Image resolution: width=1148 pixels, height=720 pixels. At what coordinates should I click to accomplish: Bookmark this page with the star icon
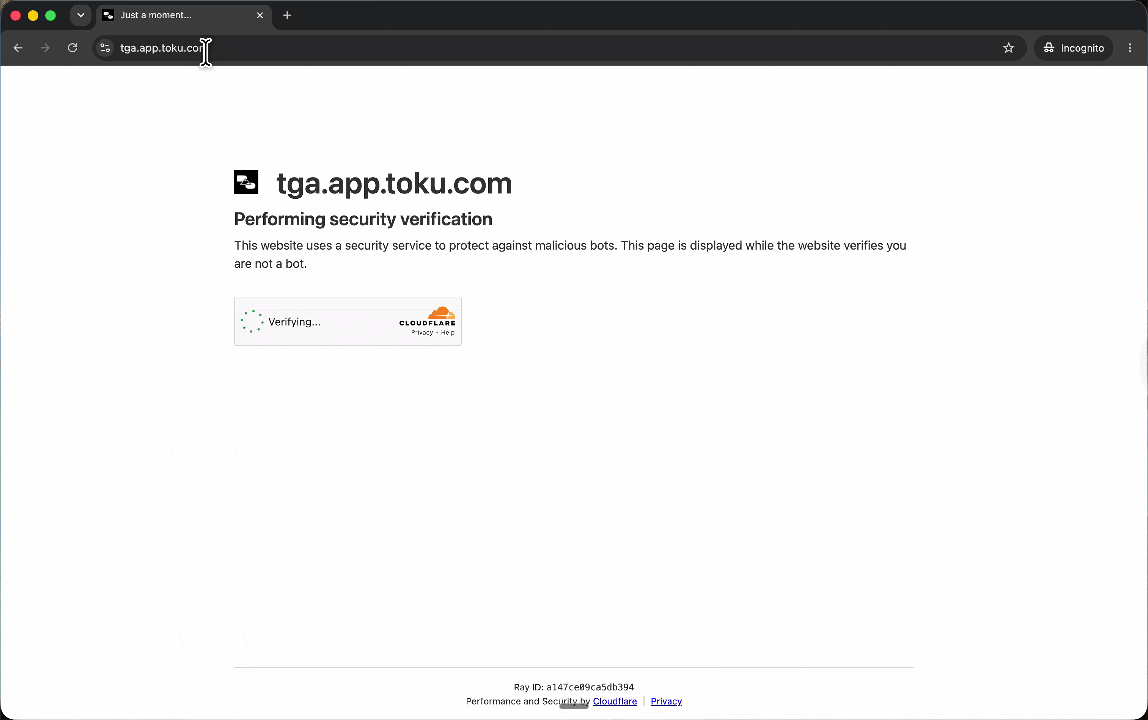(1008, 48)
